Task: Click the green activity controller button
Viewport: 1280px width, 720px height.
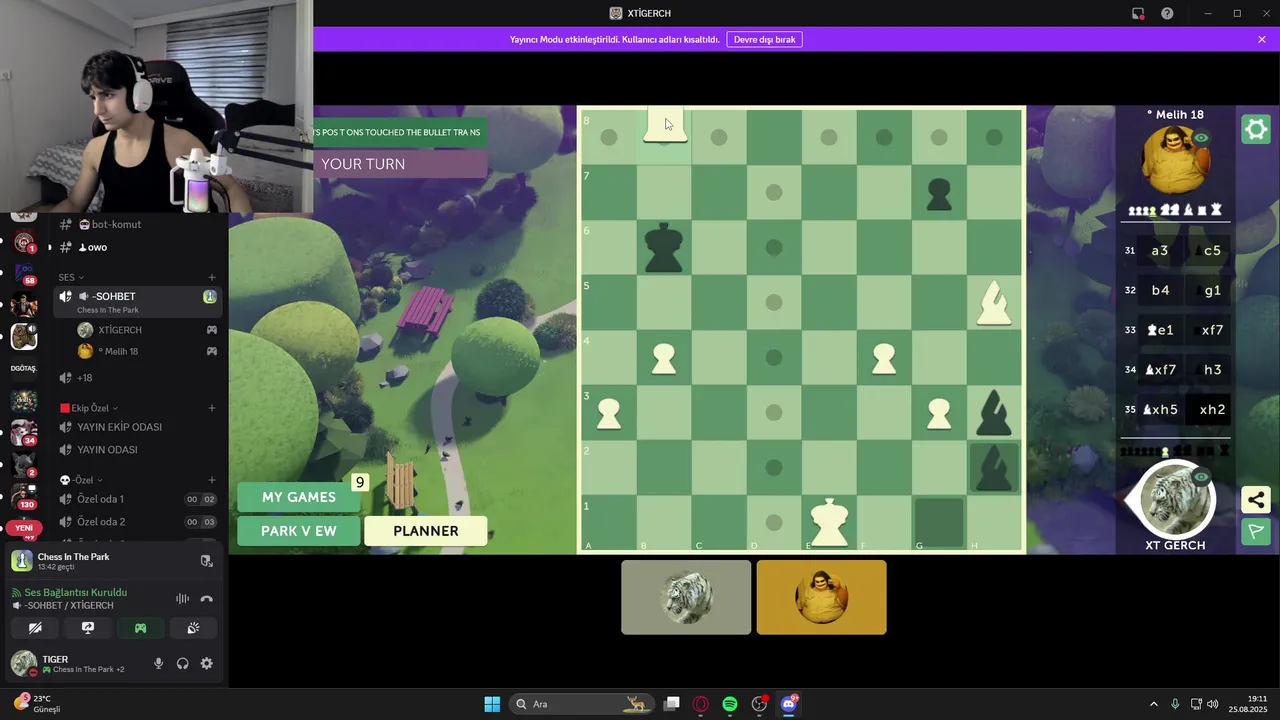Action: (x=140, y=628)
